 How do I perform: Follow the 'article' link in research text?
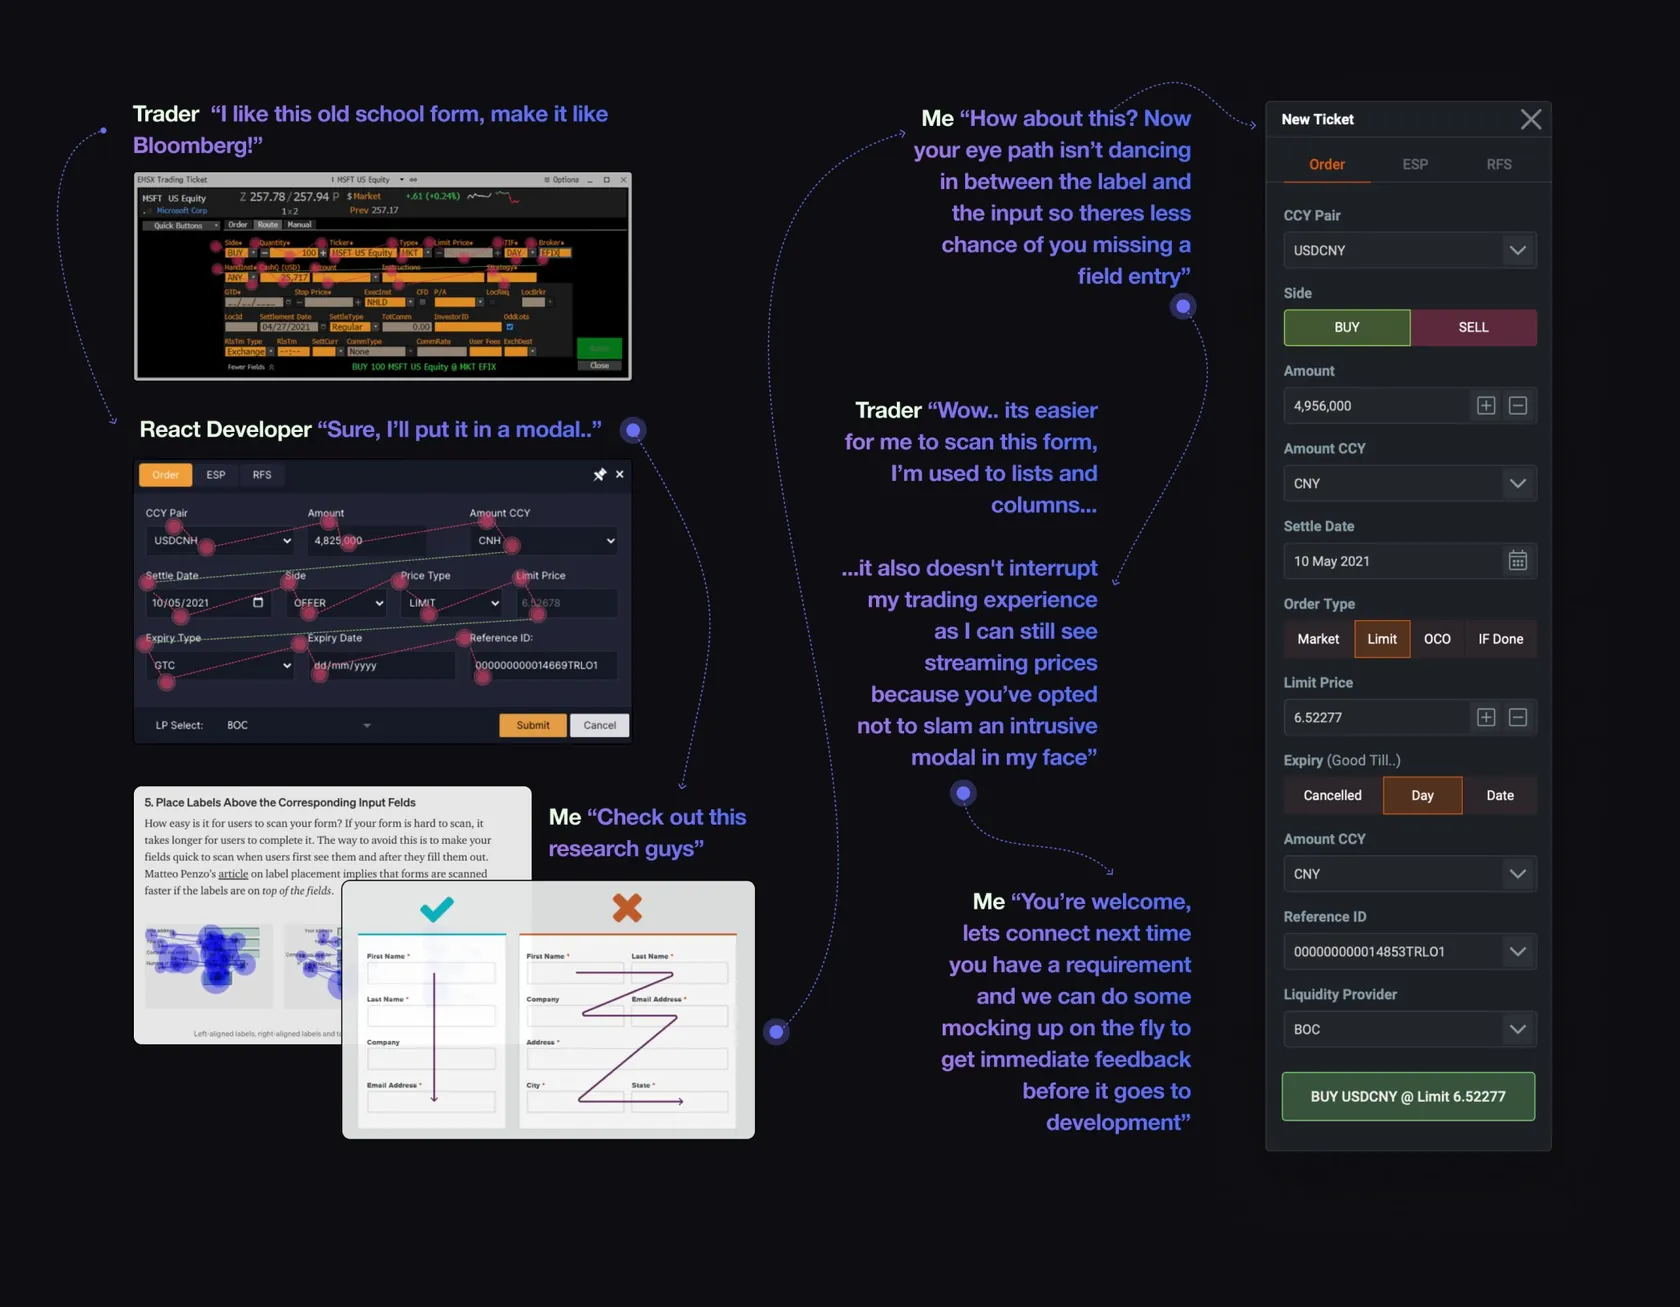(233, 874)
